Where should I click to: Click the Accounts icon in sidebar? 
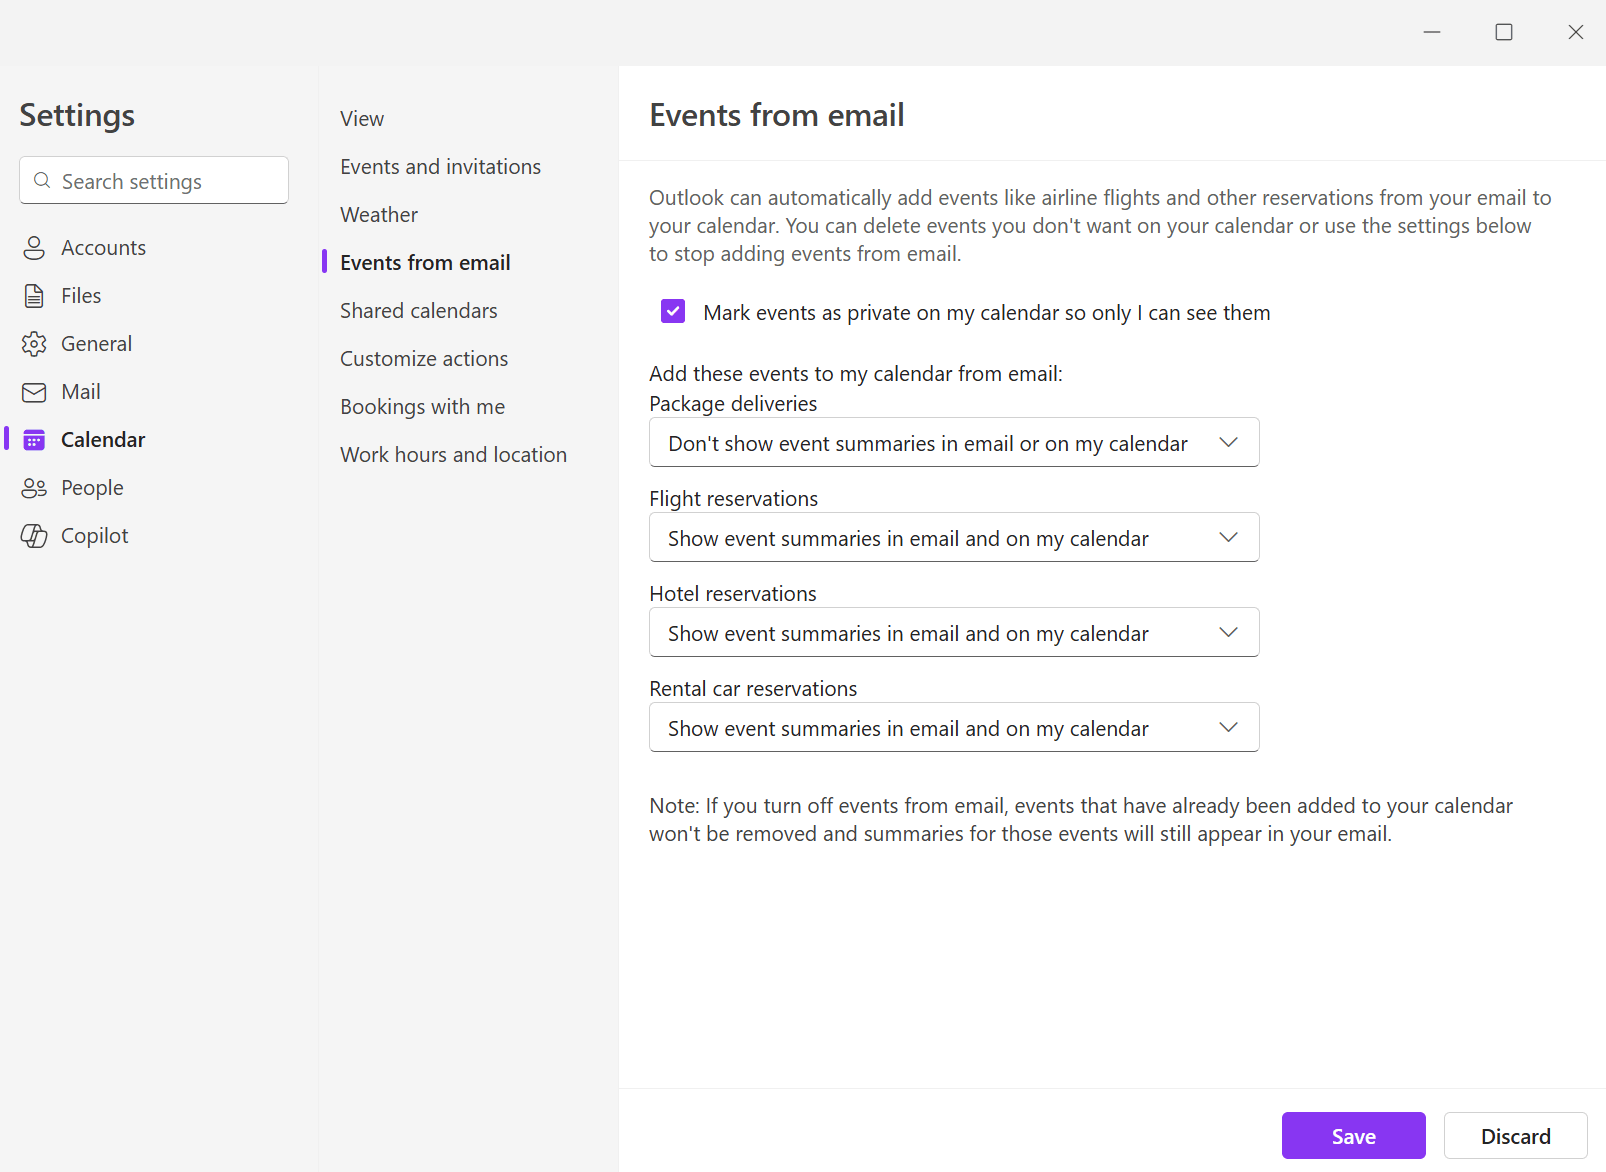pyautogui.click(x=34, y=247)
